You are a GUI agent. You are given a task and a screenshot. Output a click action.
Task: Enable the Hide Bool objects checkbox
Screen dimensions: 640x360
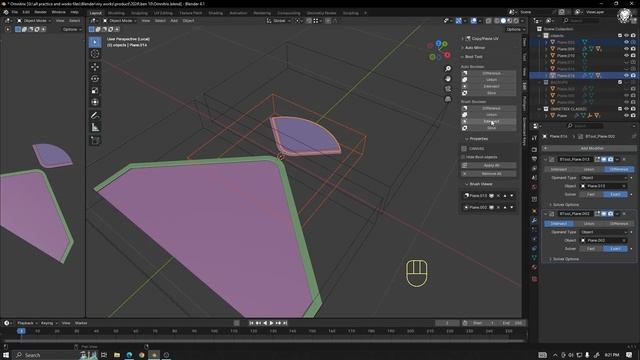(x=464, y=157)
